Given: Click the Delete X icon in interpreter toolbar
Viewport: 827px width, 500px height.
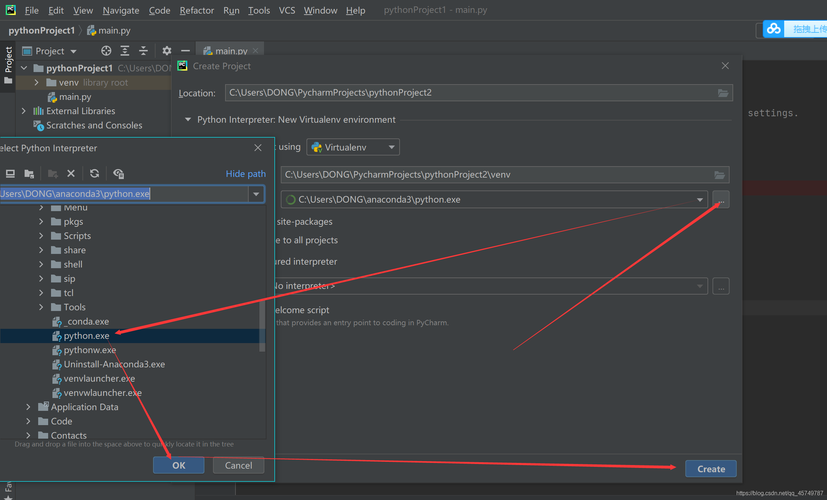Looking at the screenshot, I should point(71,174).
